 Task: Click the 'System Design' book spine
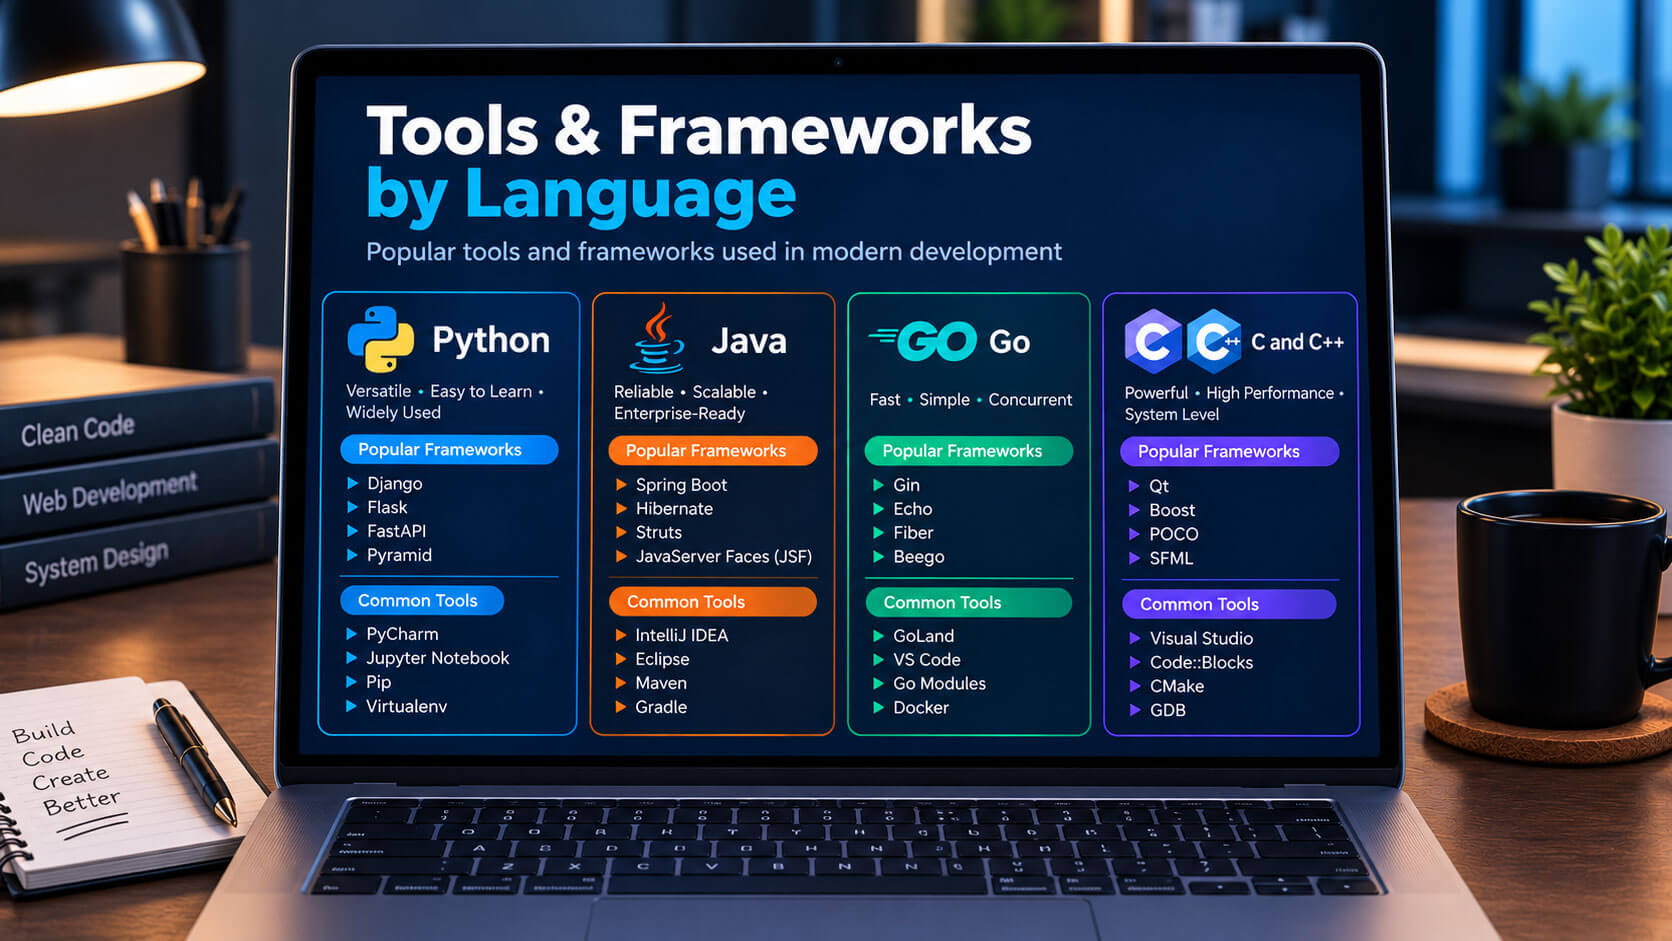(x=96, y=561)
